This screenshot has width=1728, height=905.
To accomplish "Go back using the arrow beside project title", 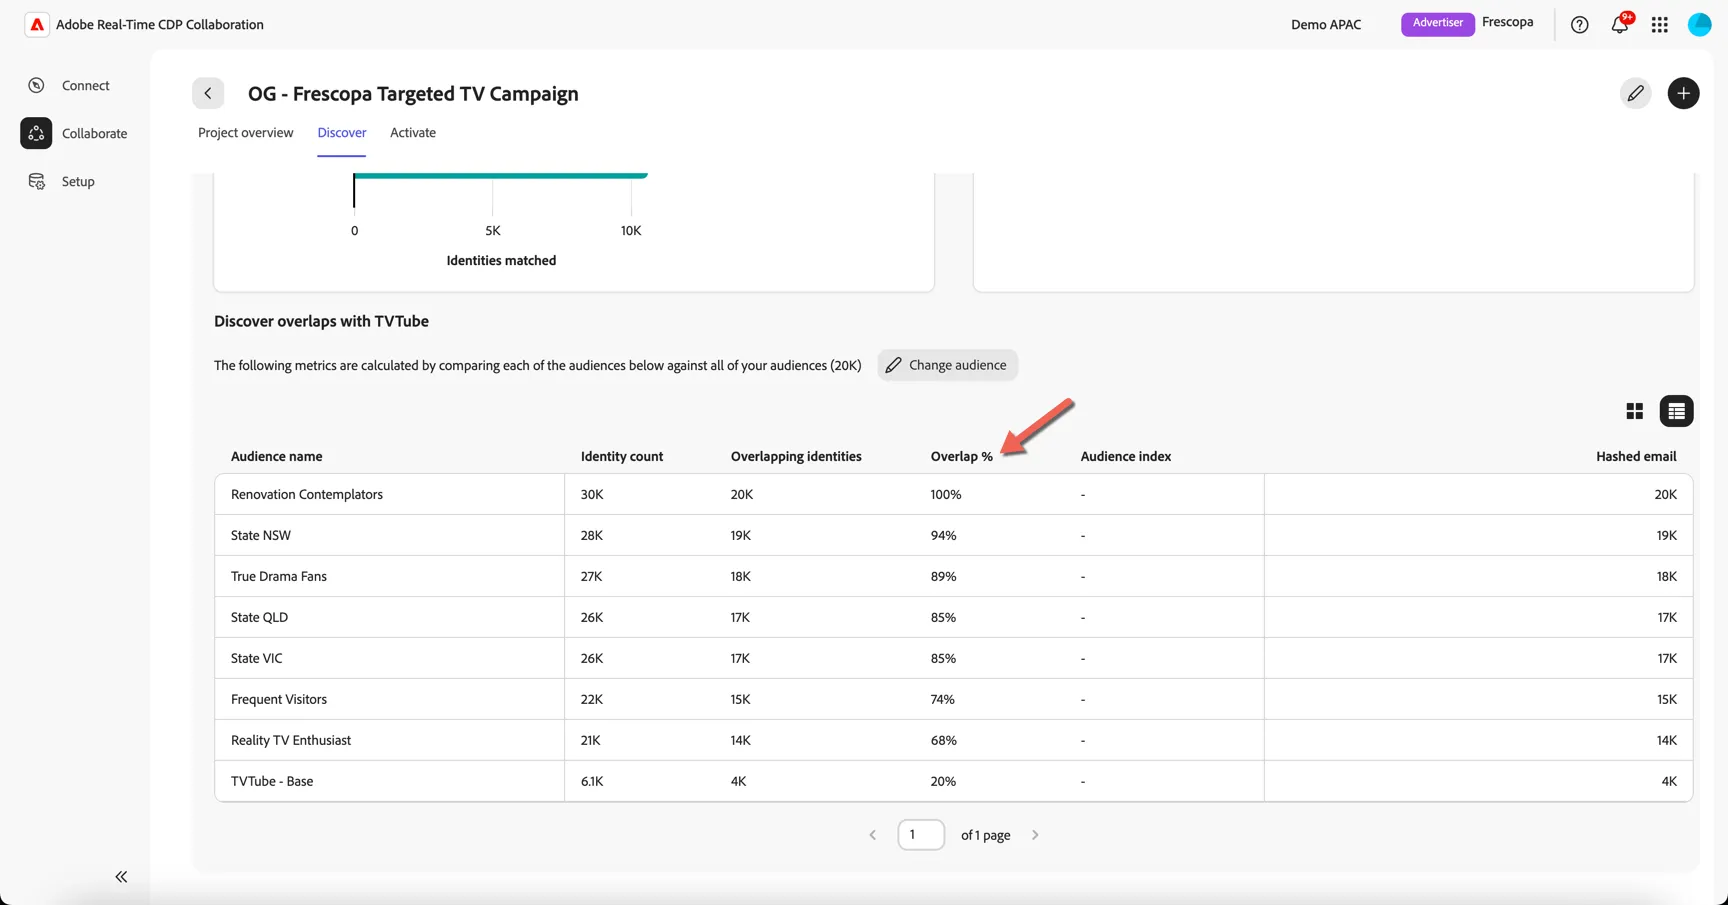I will pyautogui.click(x=208, y=93).
